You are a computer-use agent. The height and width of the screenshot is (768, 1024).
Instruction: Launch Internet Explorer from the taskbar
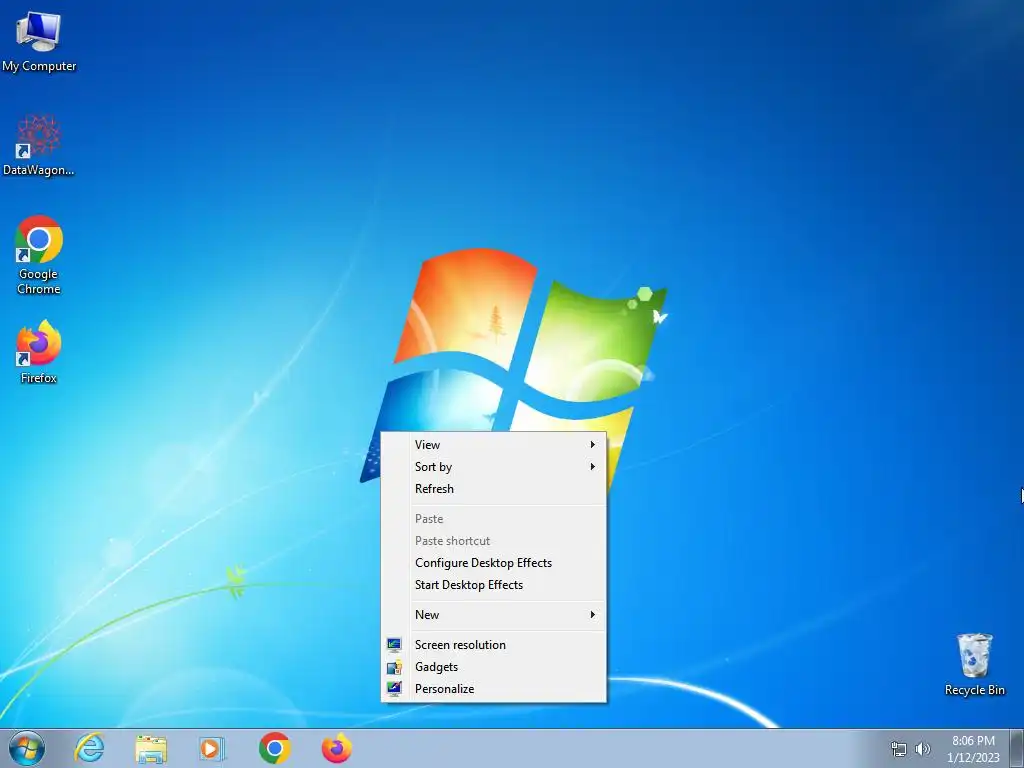pyautogui.click(x=89, y=748)
